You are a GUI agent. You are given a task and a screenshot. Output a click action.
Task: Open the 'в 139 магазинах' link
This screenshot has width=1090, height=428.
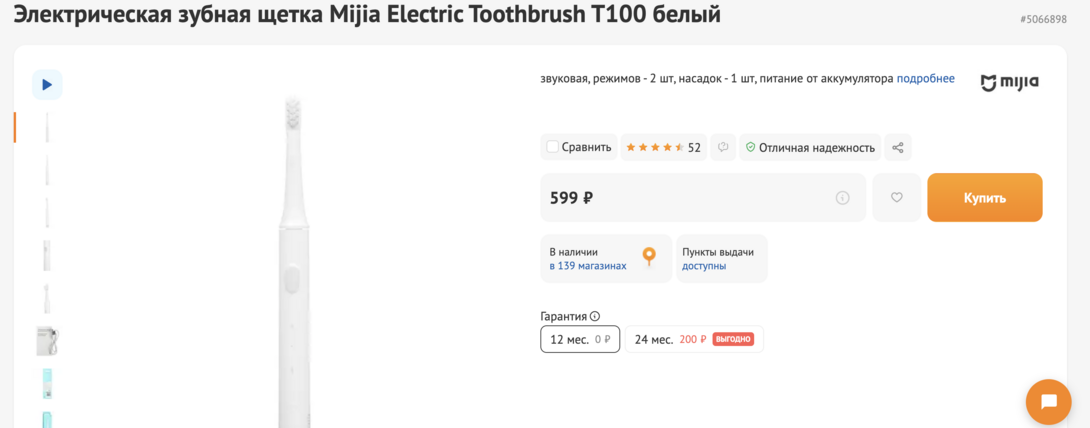coord(588,266)
